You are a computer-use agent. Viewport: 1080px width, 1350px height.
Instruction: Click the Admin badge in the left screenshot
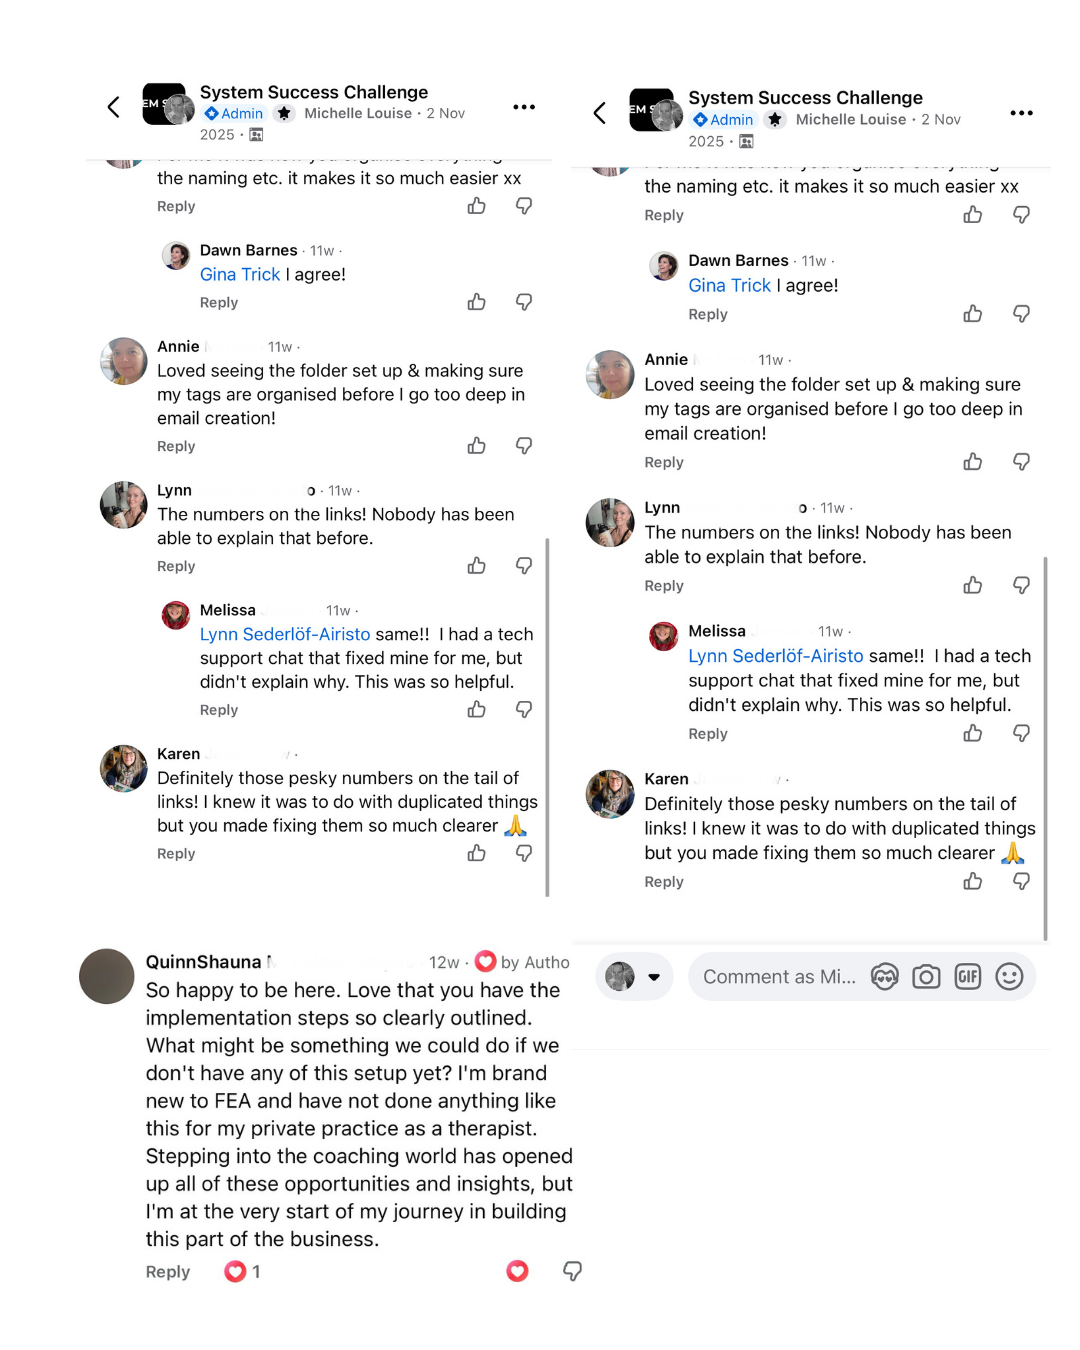pyautogui.click(x=234, y=114)
